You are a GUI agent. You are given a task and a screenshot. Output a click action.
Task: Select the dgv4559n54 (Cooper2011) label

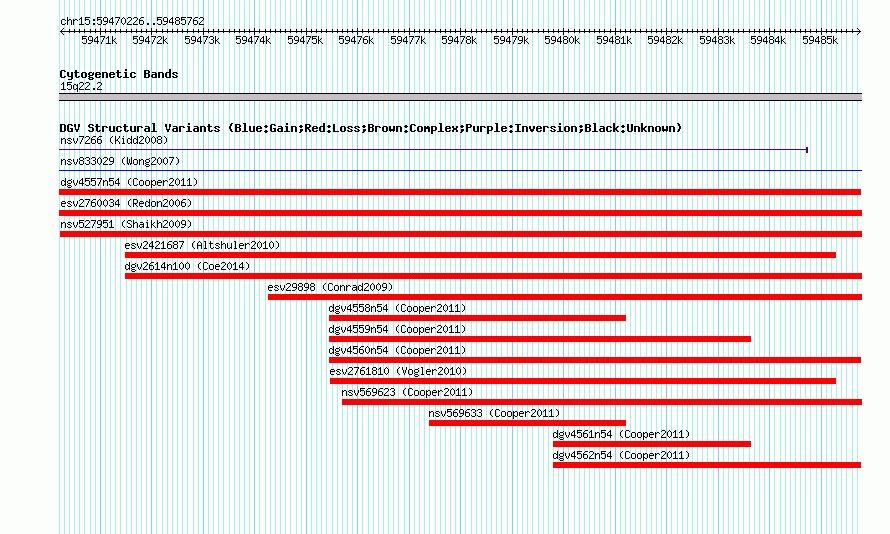[397, 329]
